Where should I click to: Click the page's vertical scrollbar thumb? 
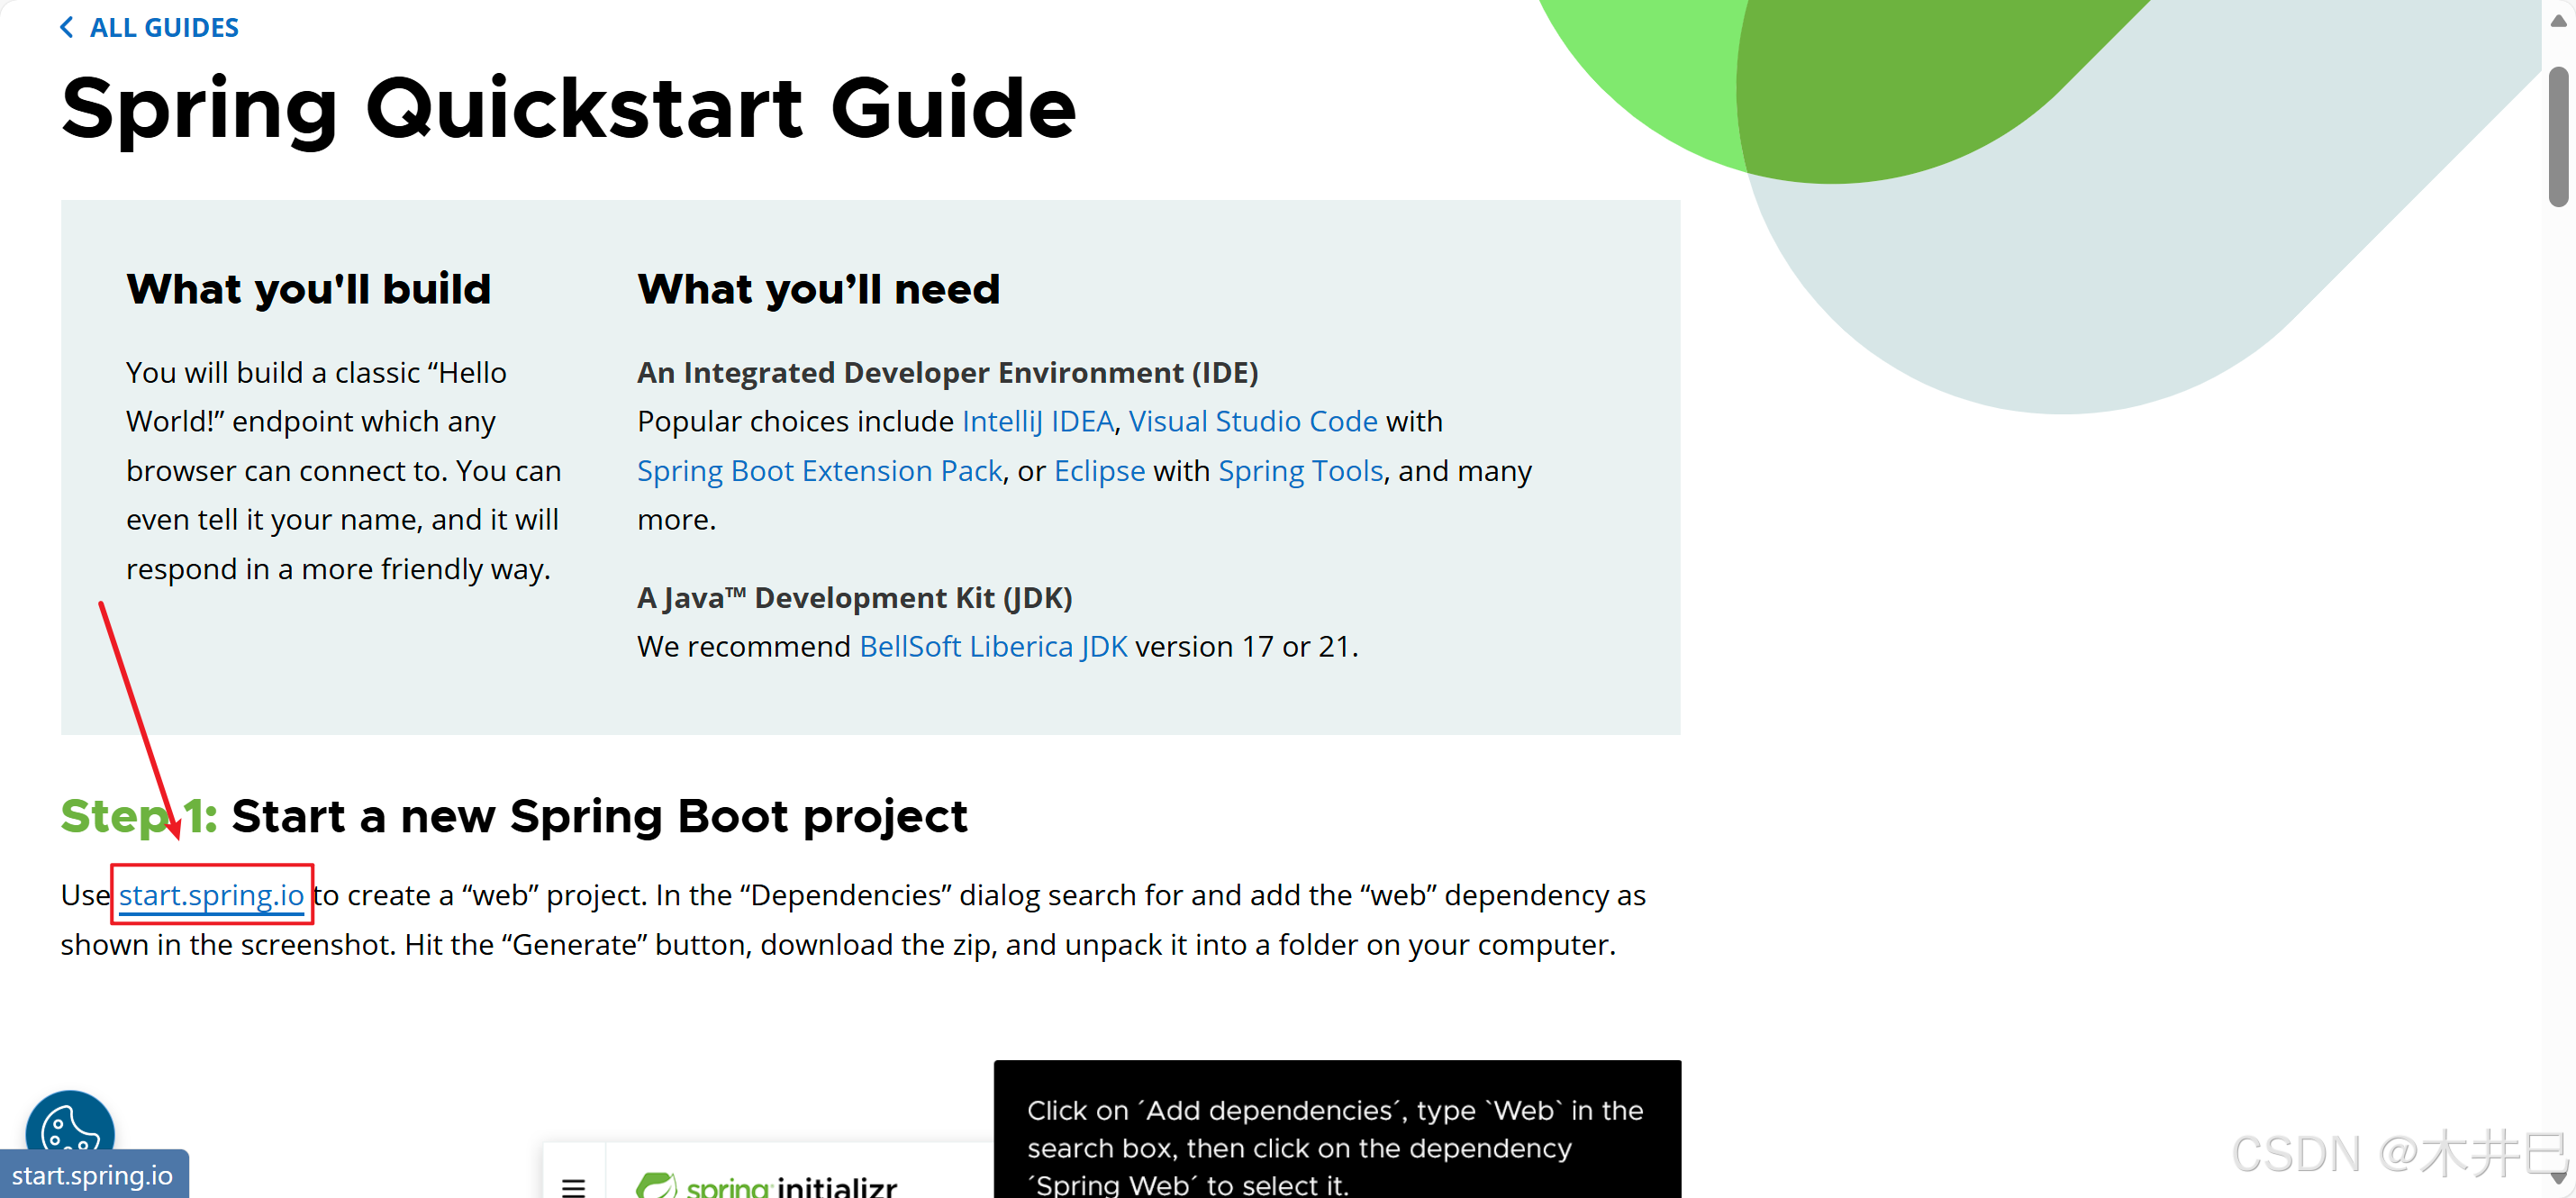point(2557,135)
